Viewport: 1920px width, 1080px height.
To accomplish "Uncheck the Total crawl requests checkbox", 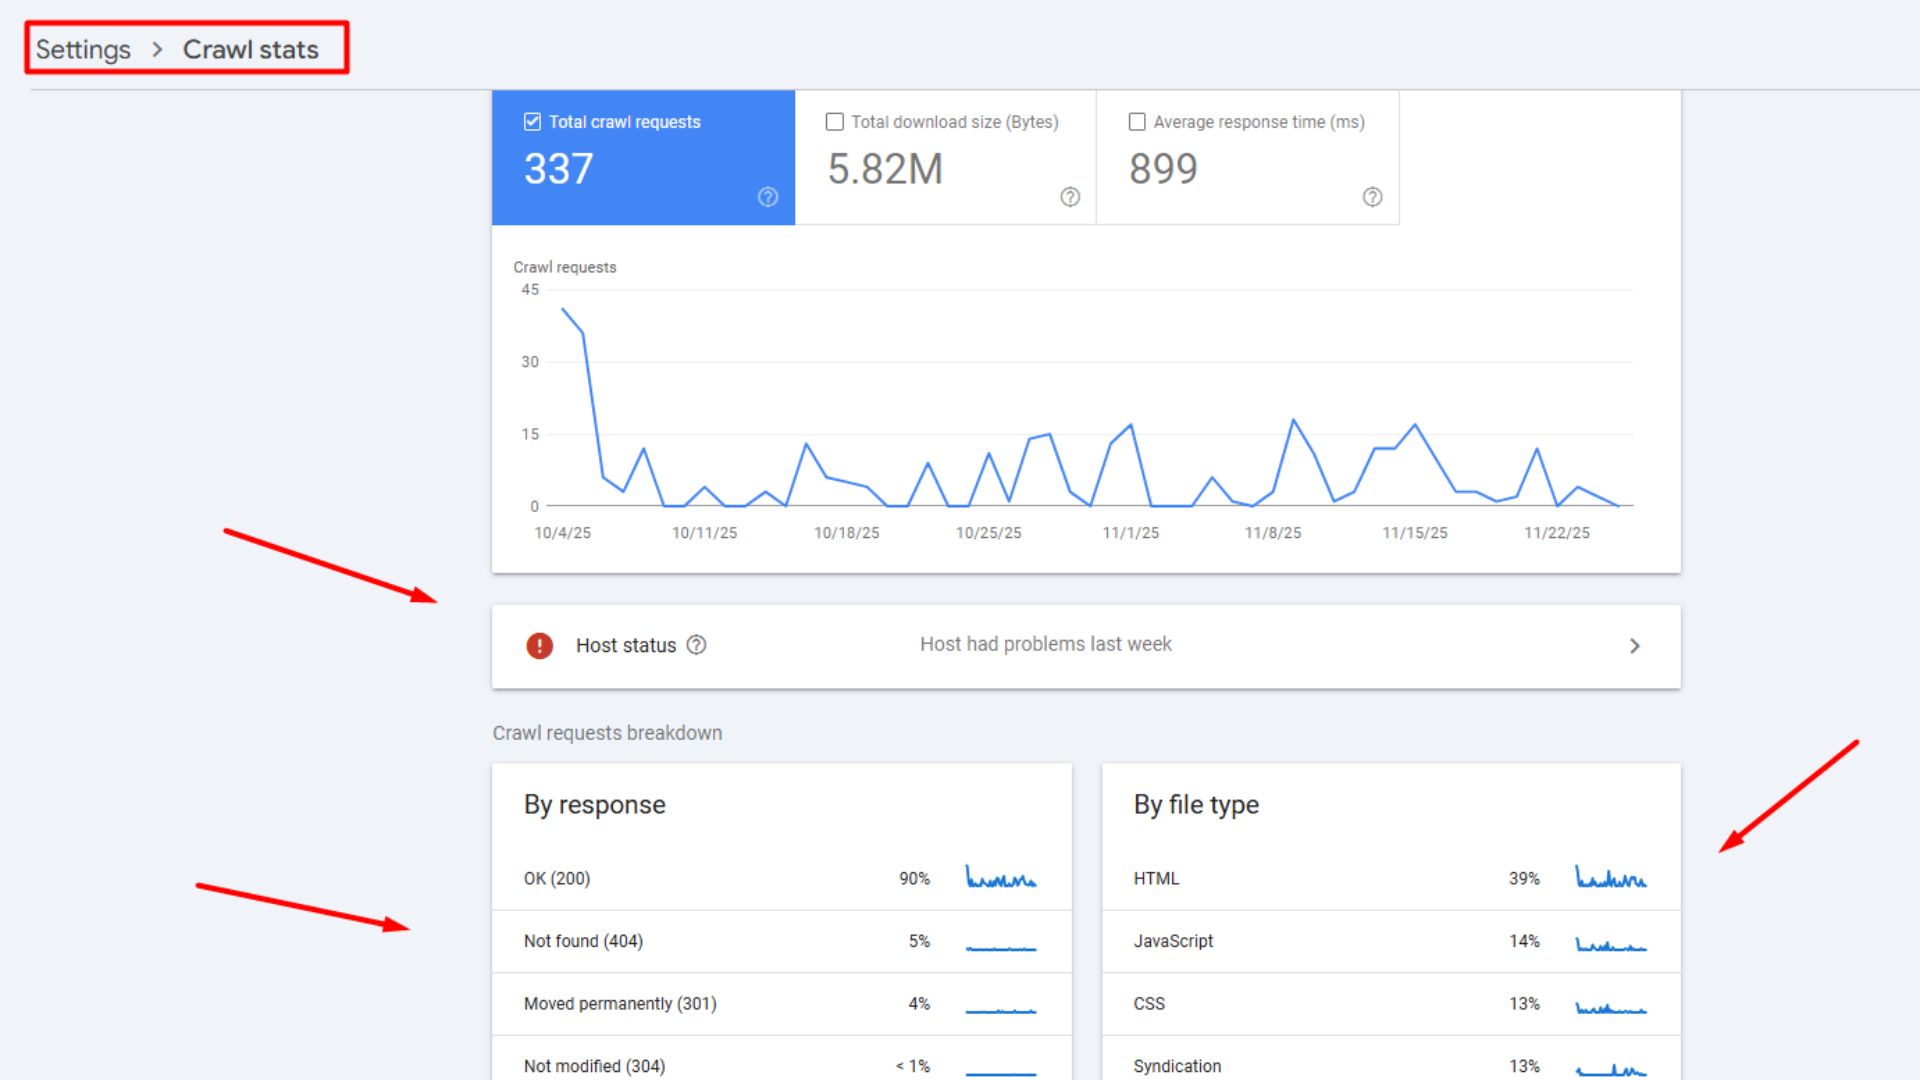I will coord(532,121).
